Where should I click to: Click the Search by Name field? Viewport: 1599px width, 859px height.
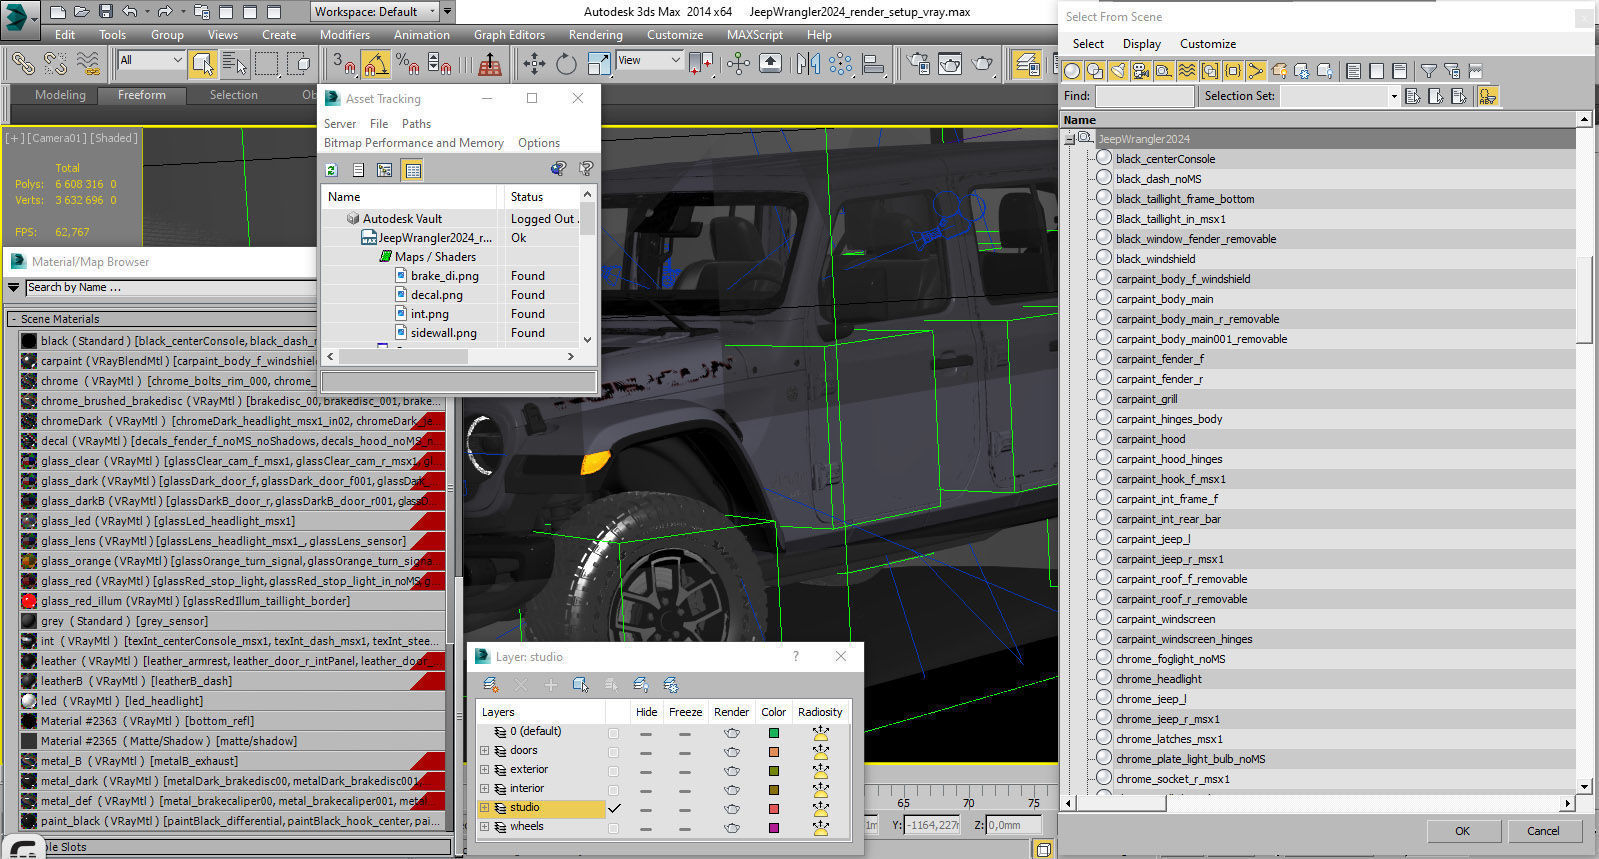(170, 288)
